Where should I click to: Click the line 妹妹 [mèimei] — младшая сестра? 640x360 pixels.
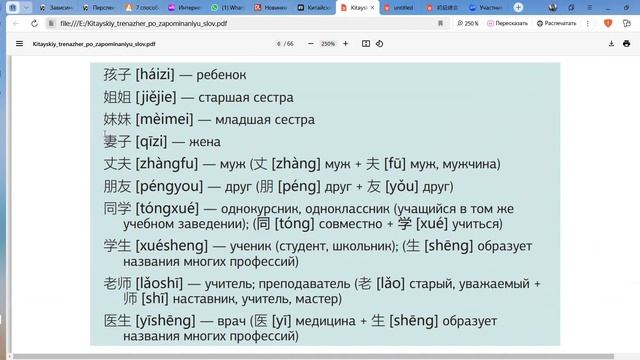pyautogui.click(x=209, y=119)
